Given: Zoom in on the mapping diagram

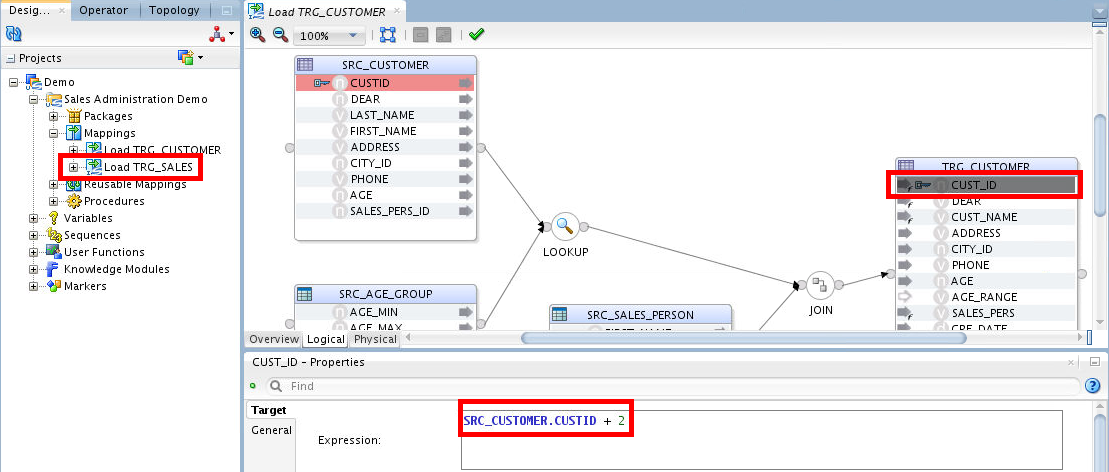Looking at the screenshot, I should click(257, 34).
